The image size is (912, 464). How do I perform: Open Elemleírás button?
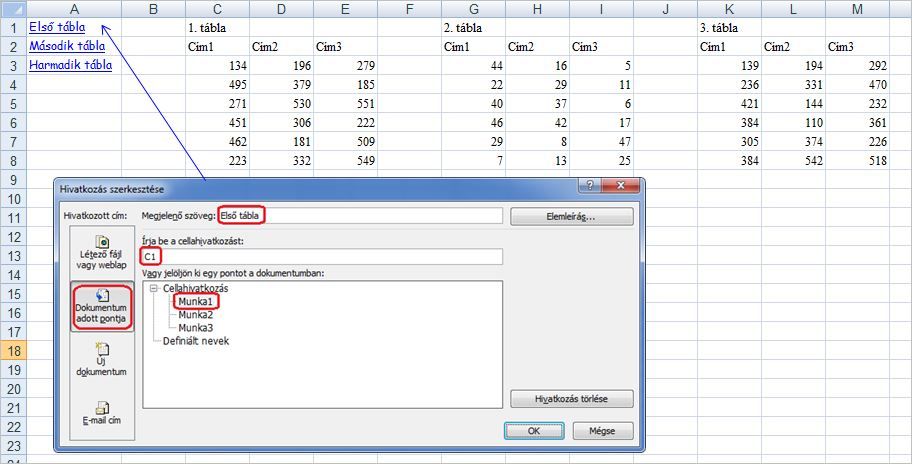[x=572, y=216]
